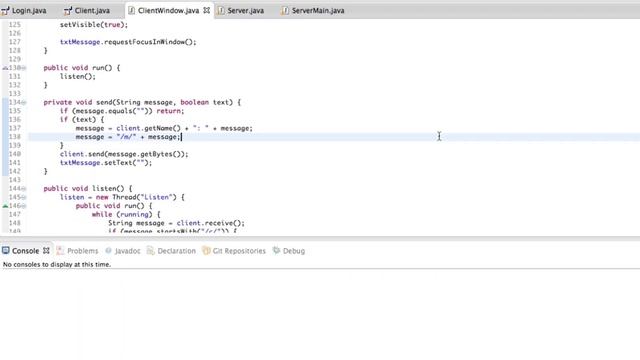Click the "if (text) {" line
Image resolution: width=640 pixels, height=360 pixels.
(x=82, y=120)
